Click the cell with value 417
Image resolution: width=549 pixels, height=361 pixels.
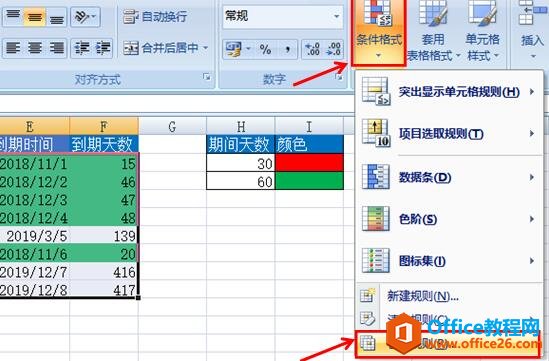pyautogui.click(x=104, y=290)
